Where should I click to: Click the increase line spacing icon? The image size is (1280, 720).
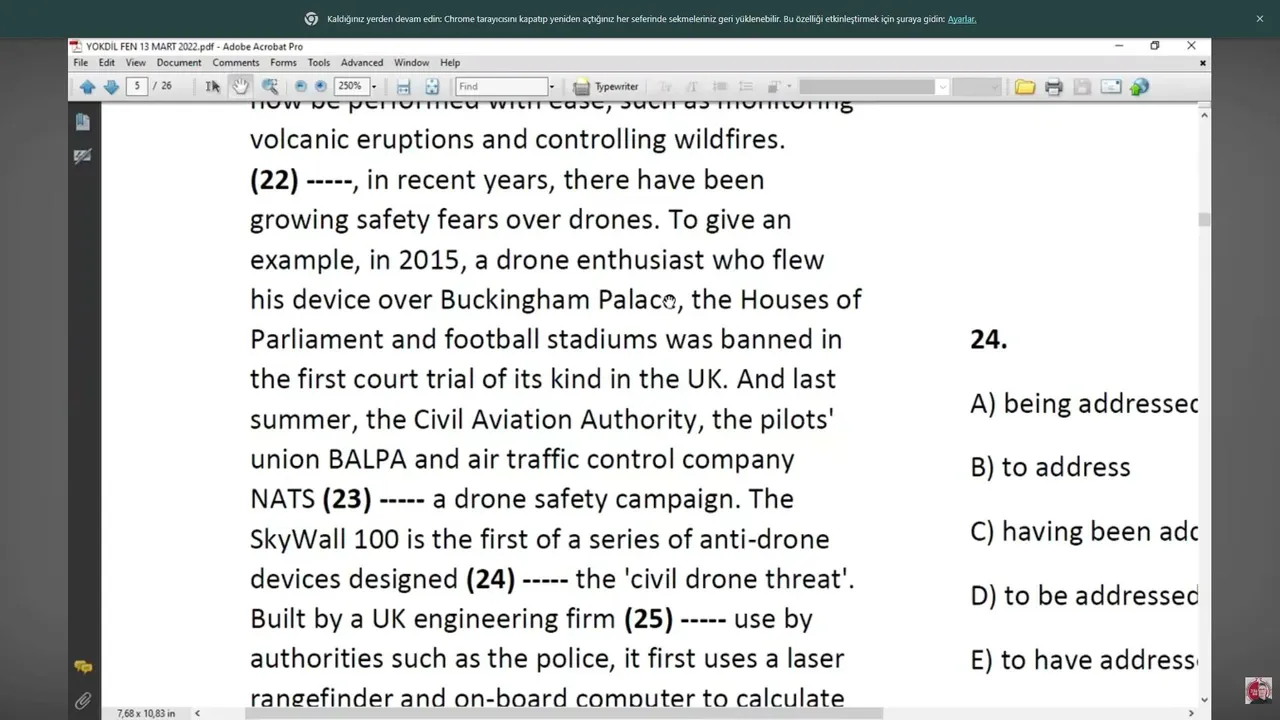pos(745,87)
